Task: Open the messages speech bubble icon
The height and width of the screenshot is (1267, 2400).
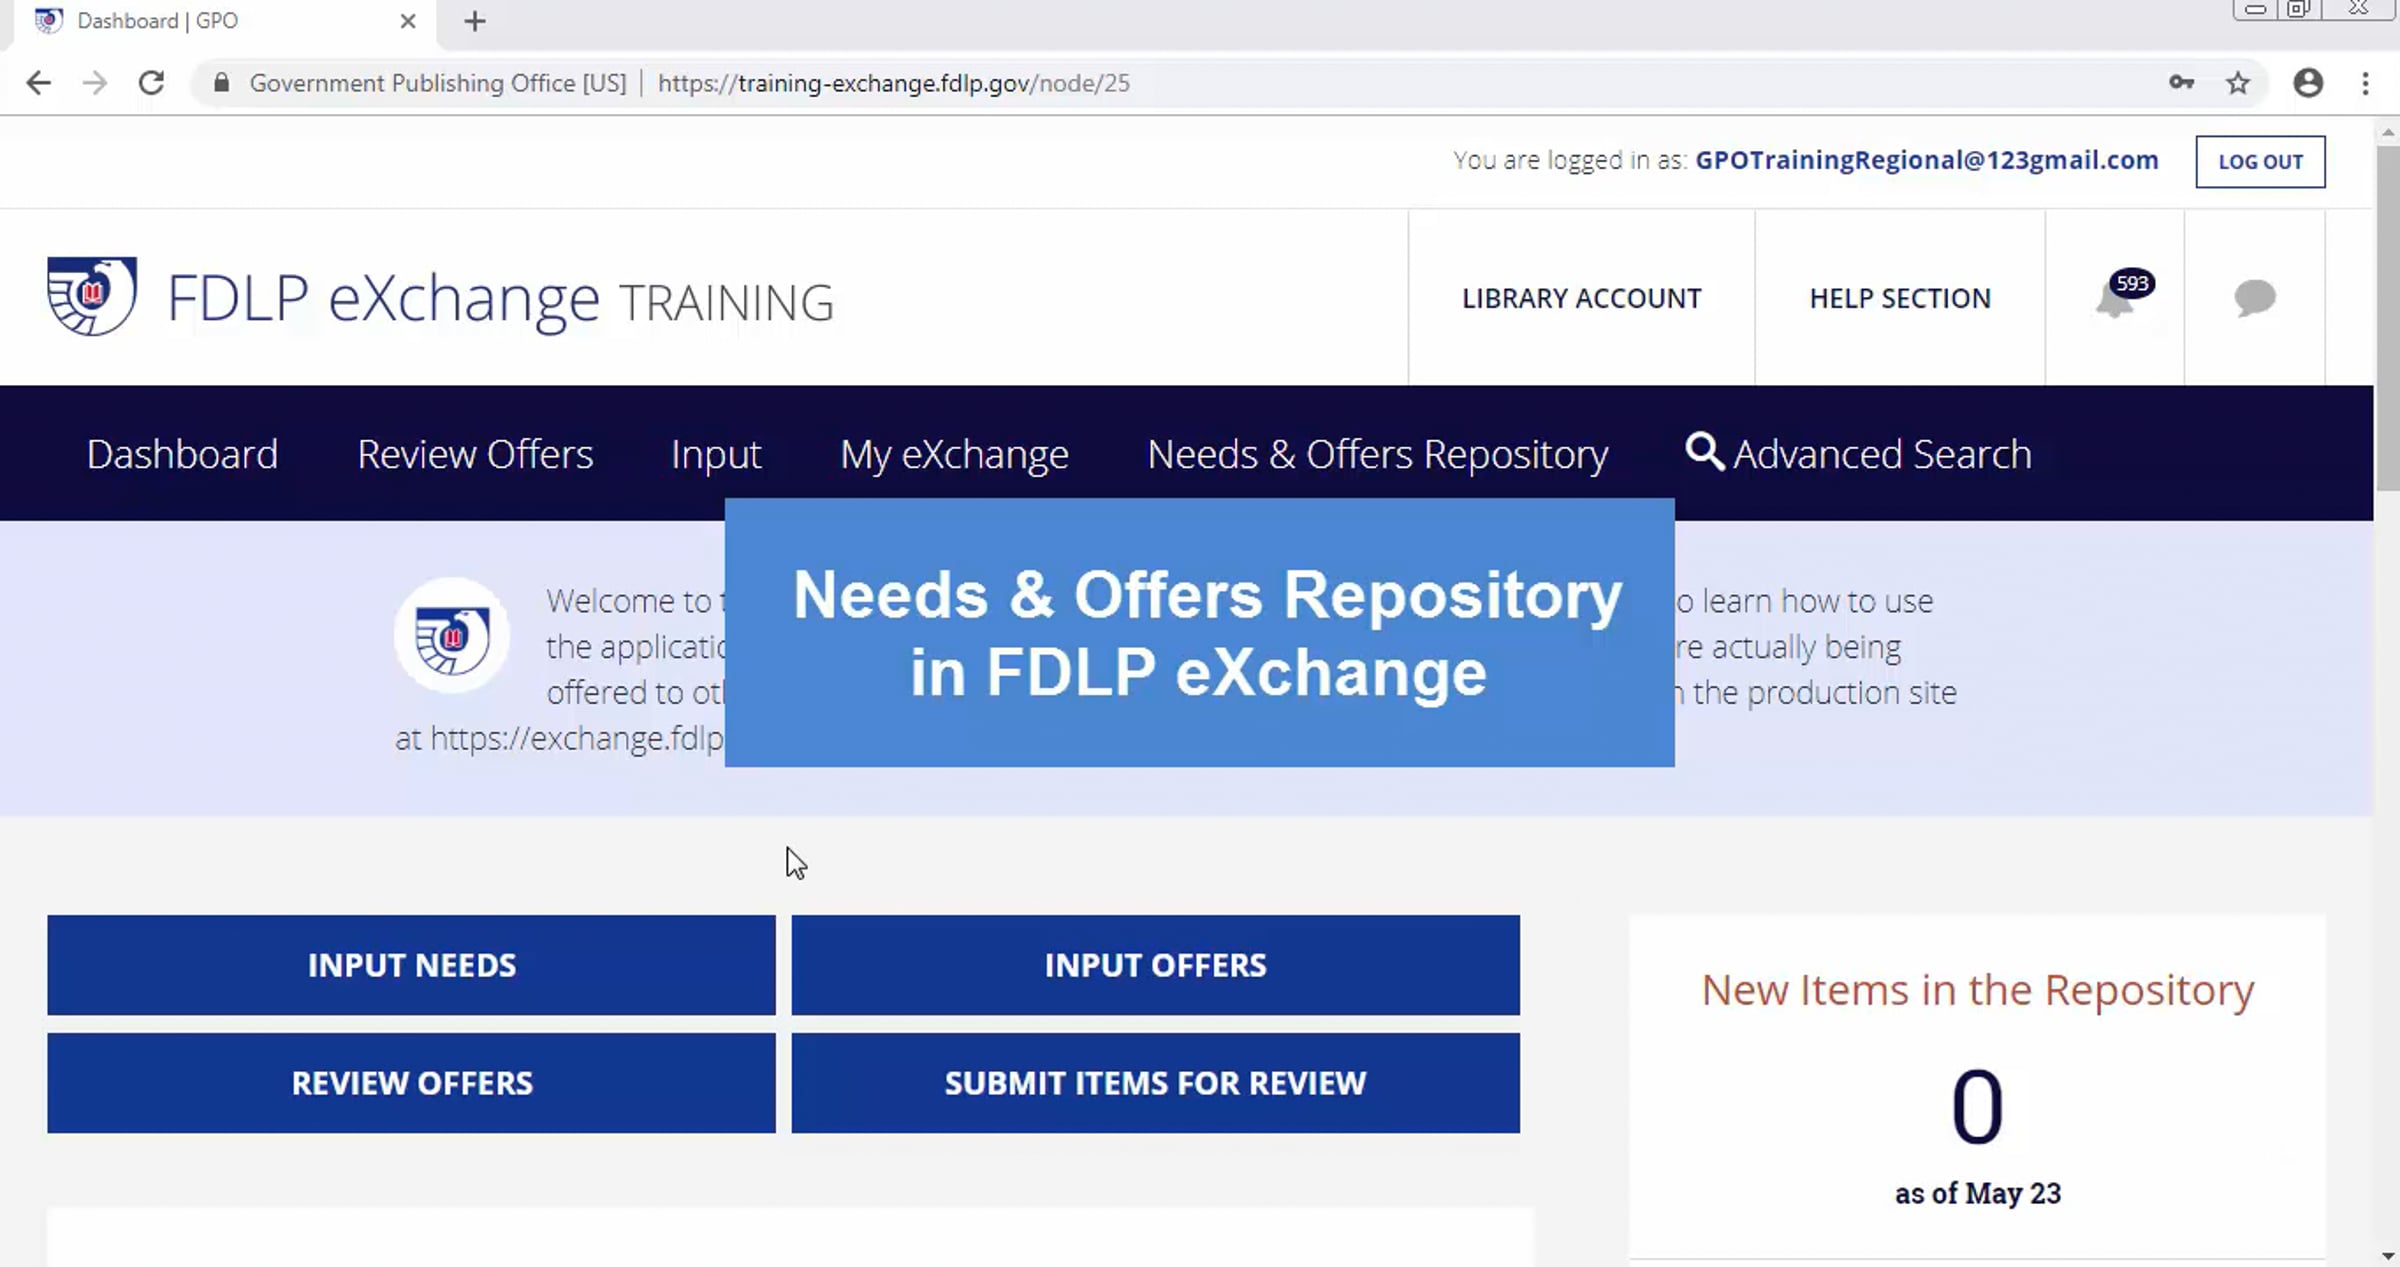Action: pyautogui.click(x=2255, y=298)
